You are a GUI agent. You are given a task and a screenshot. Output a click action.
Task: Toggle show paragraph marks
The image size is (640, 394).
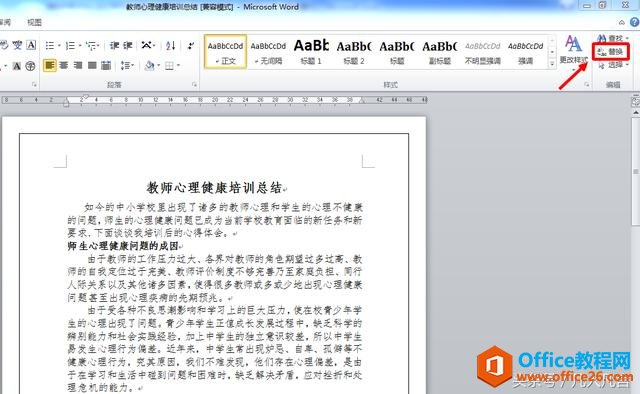[191, 45]
